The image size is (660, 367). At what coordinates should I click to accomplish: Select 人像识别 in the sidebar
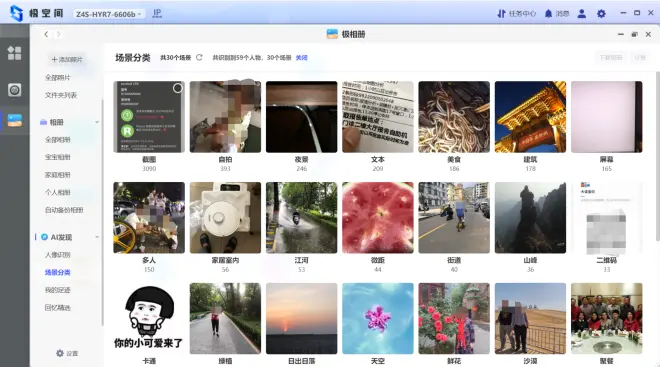(58, 255)
